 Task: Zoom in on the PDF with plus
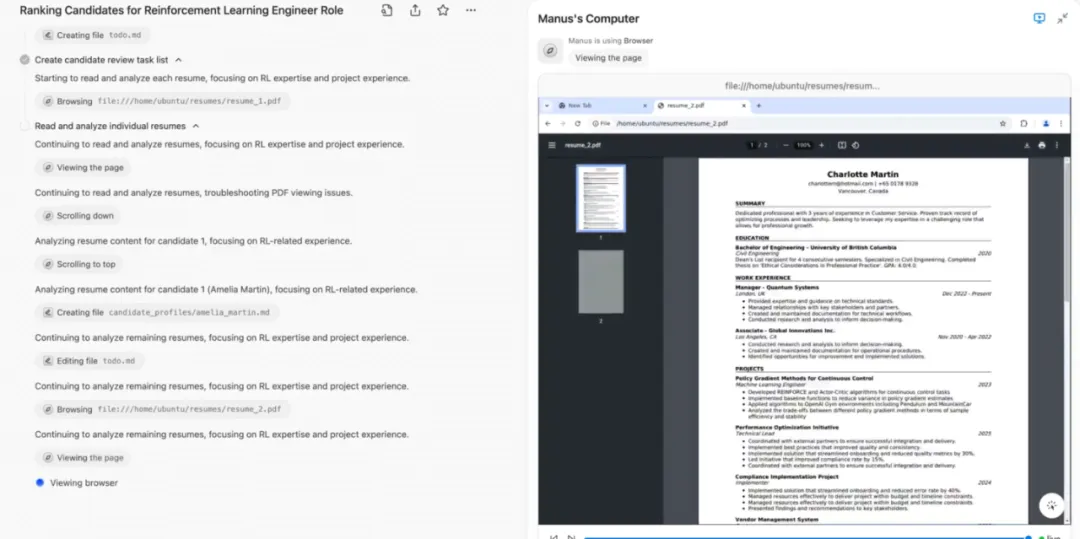[x=821, y=145]
